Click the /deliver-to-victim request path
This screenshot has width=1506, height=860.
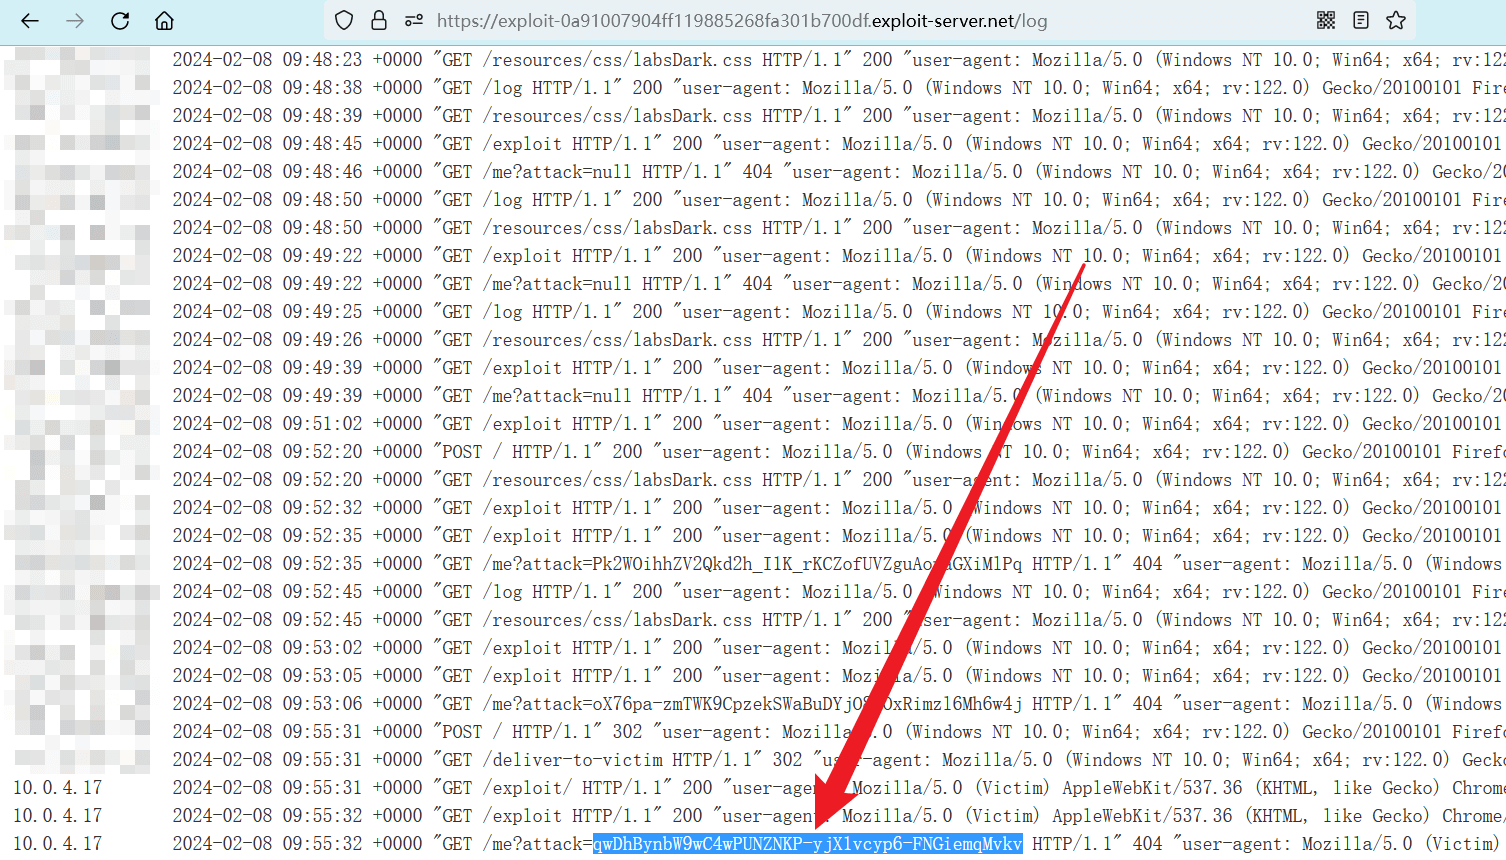(x=572, y=760)
